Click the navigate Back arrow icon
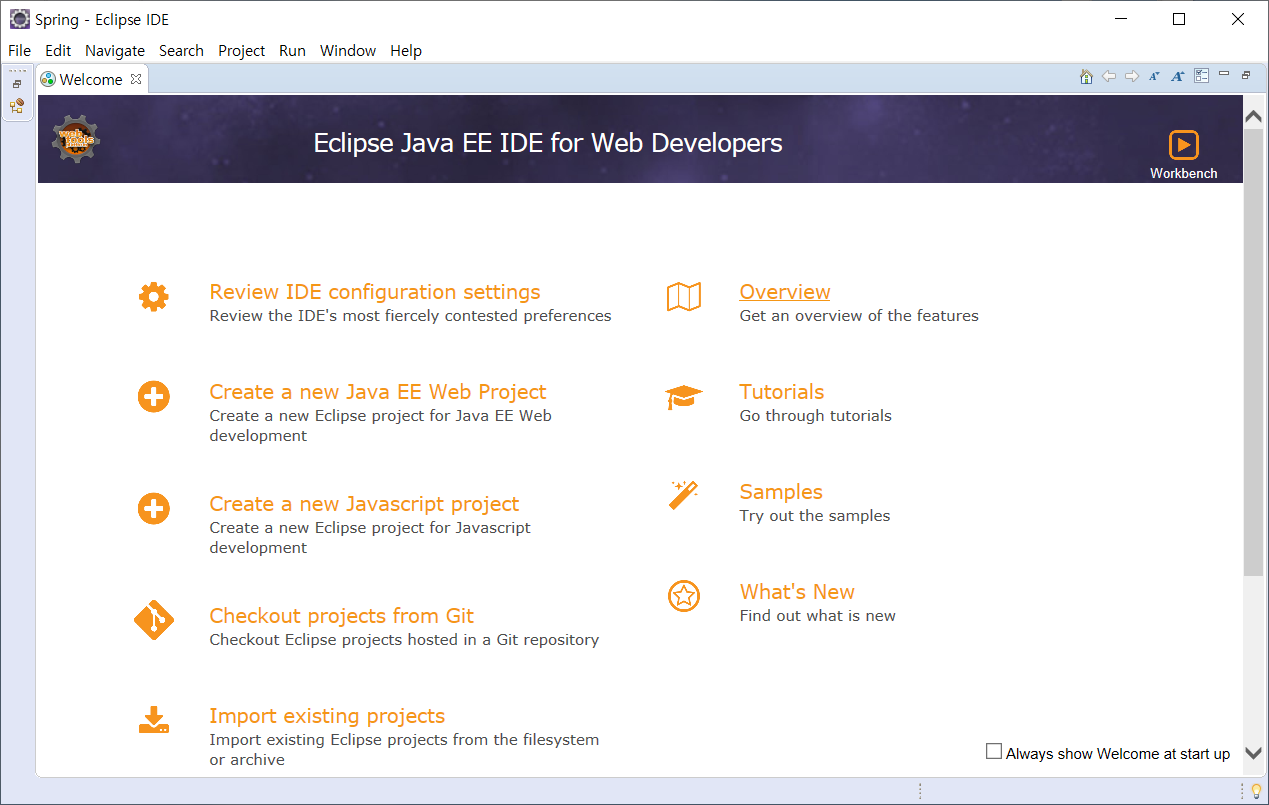Screen dimensions: 1269x805 coord(1109,76)
